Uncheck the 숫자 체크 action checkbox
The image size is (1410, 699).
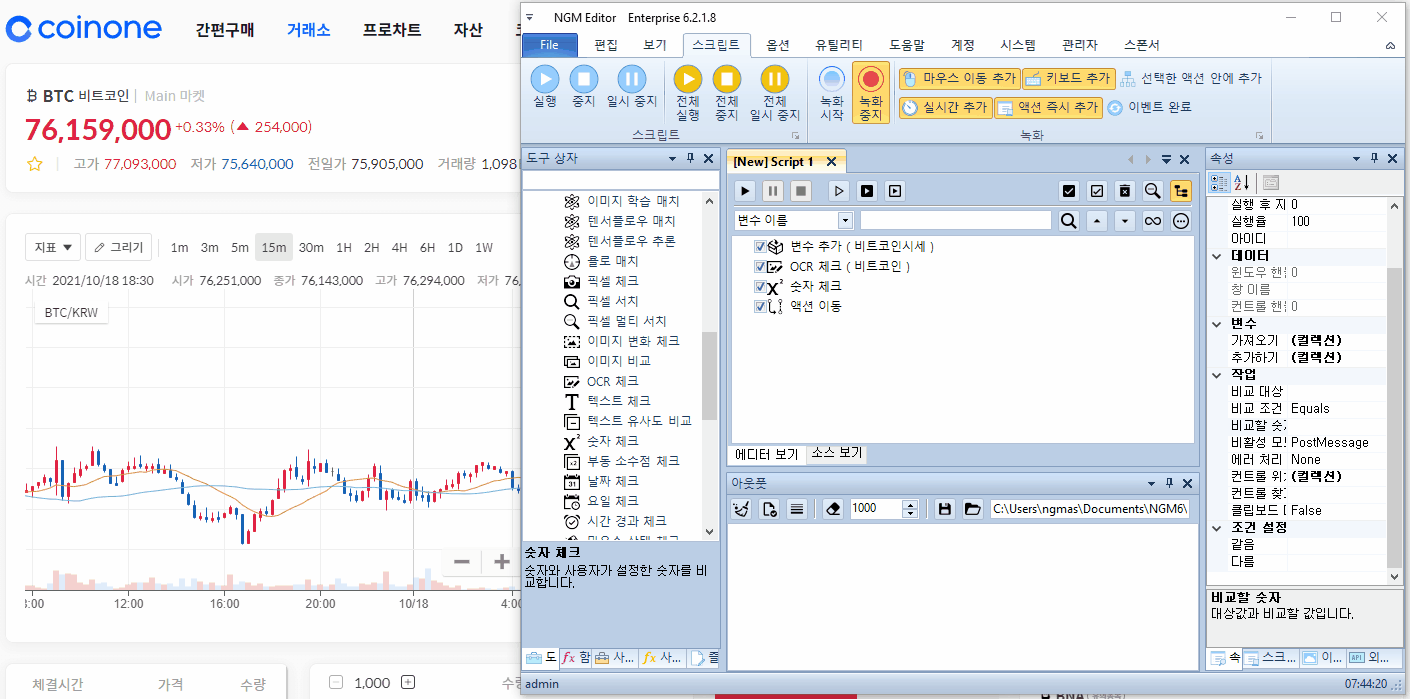click(x=761, y=286)
